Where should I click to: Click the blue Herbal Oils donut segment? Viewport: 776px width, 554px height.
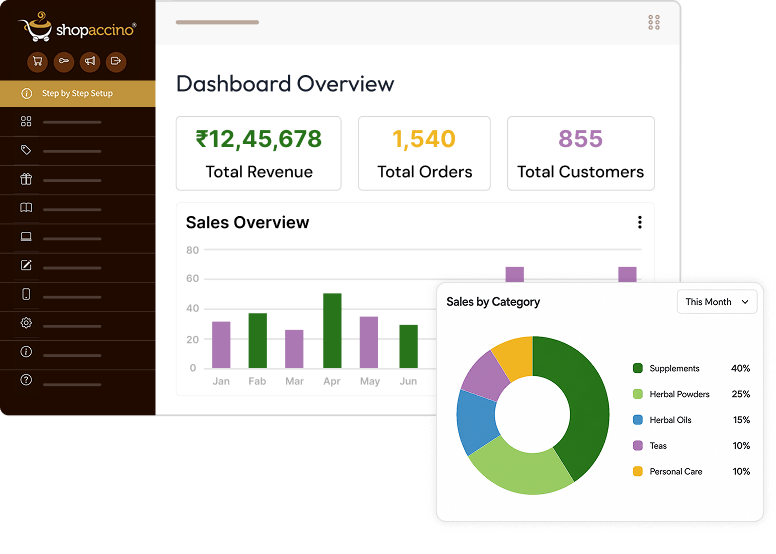(477, 421)
